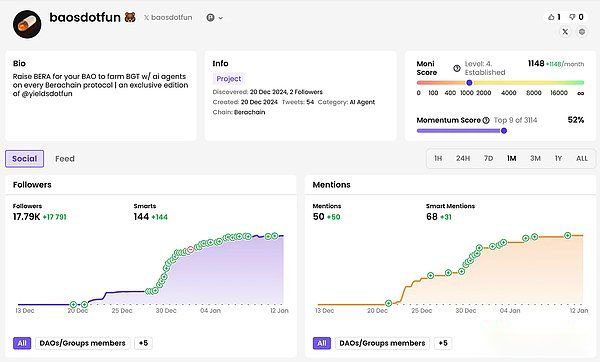Expand +5 filters under Mentions chart
The image size is (600, 362).
443,343
